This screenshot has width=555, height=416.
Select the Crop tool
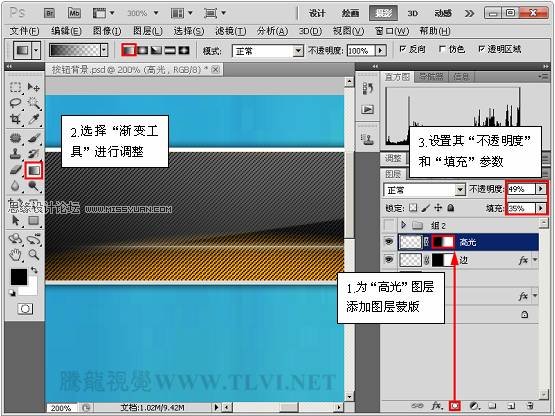tap(15, 119)
